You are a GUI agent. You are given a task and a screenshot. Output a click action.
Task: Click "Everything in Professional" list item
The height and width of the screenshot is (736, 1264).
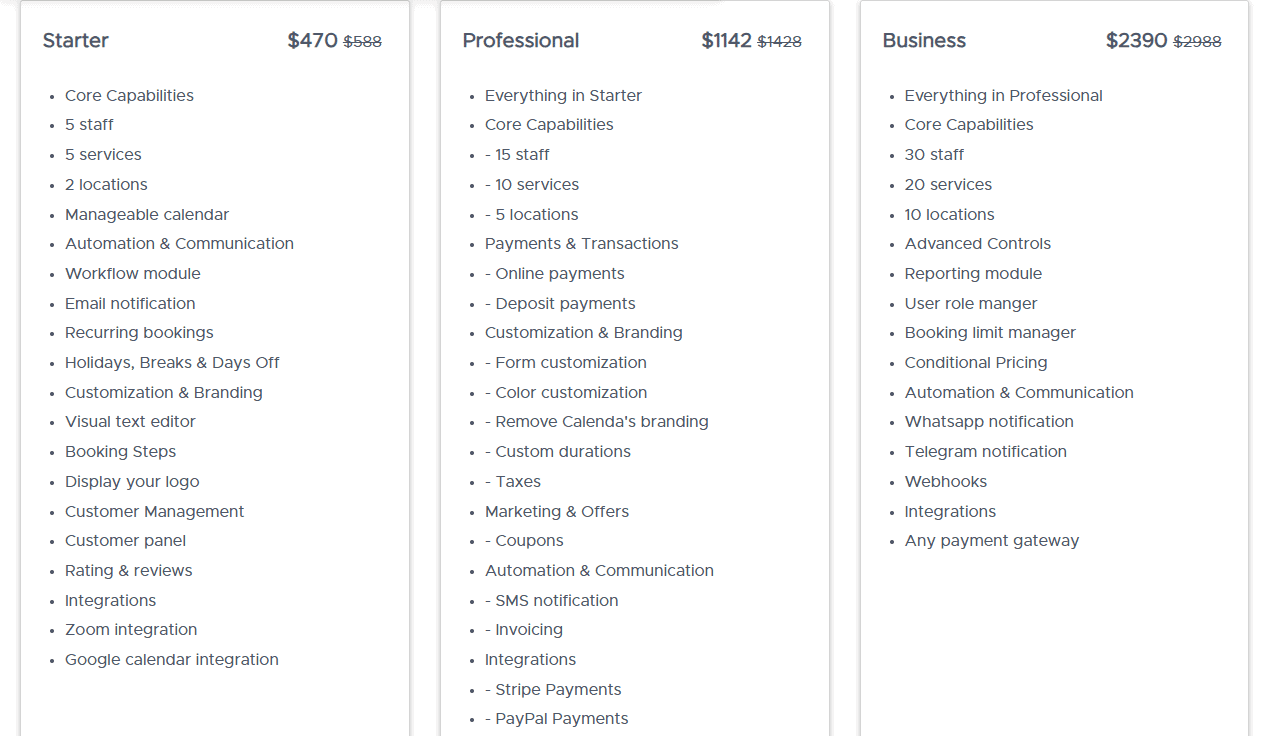coord(1003,96)
